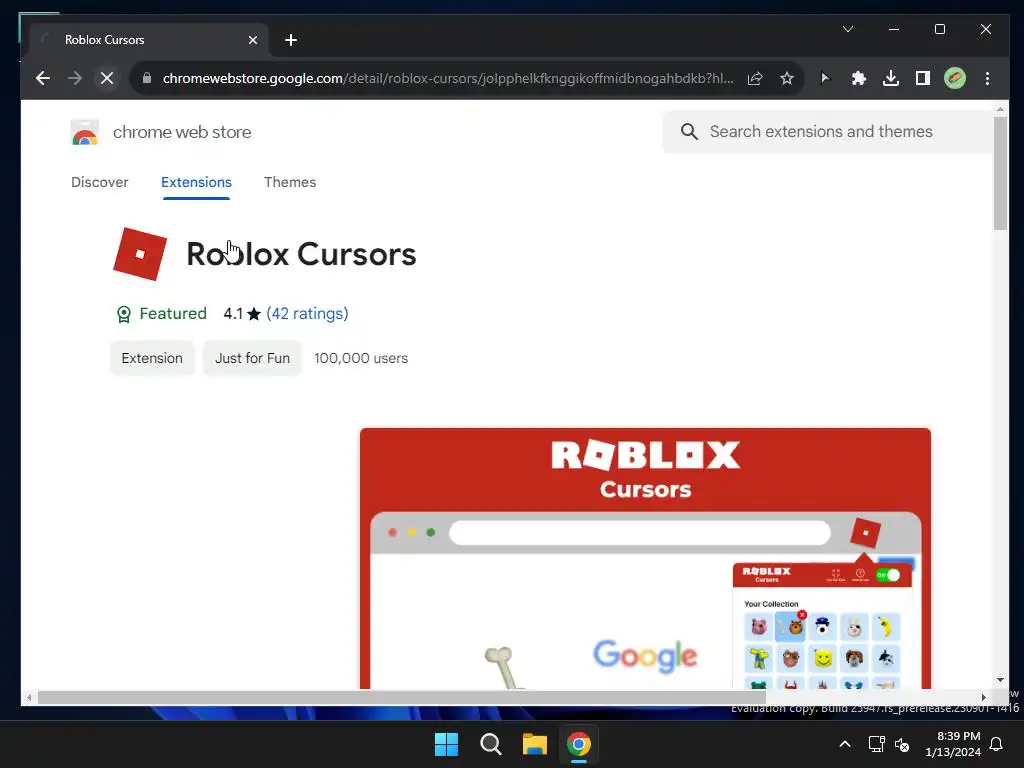Open the notifications bell
Viewport: 1024px width, 768px height.
pyautogui.click(x=997, y=744)
